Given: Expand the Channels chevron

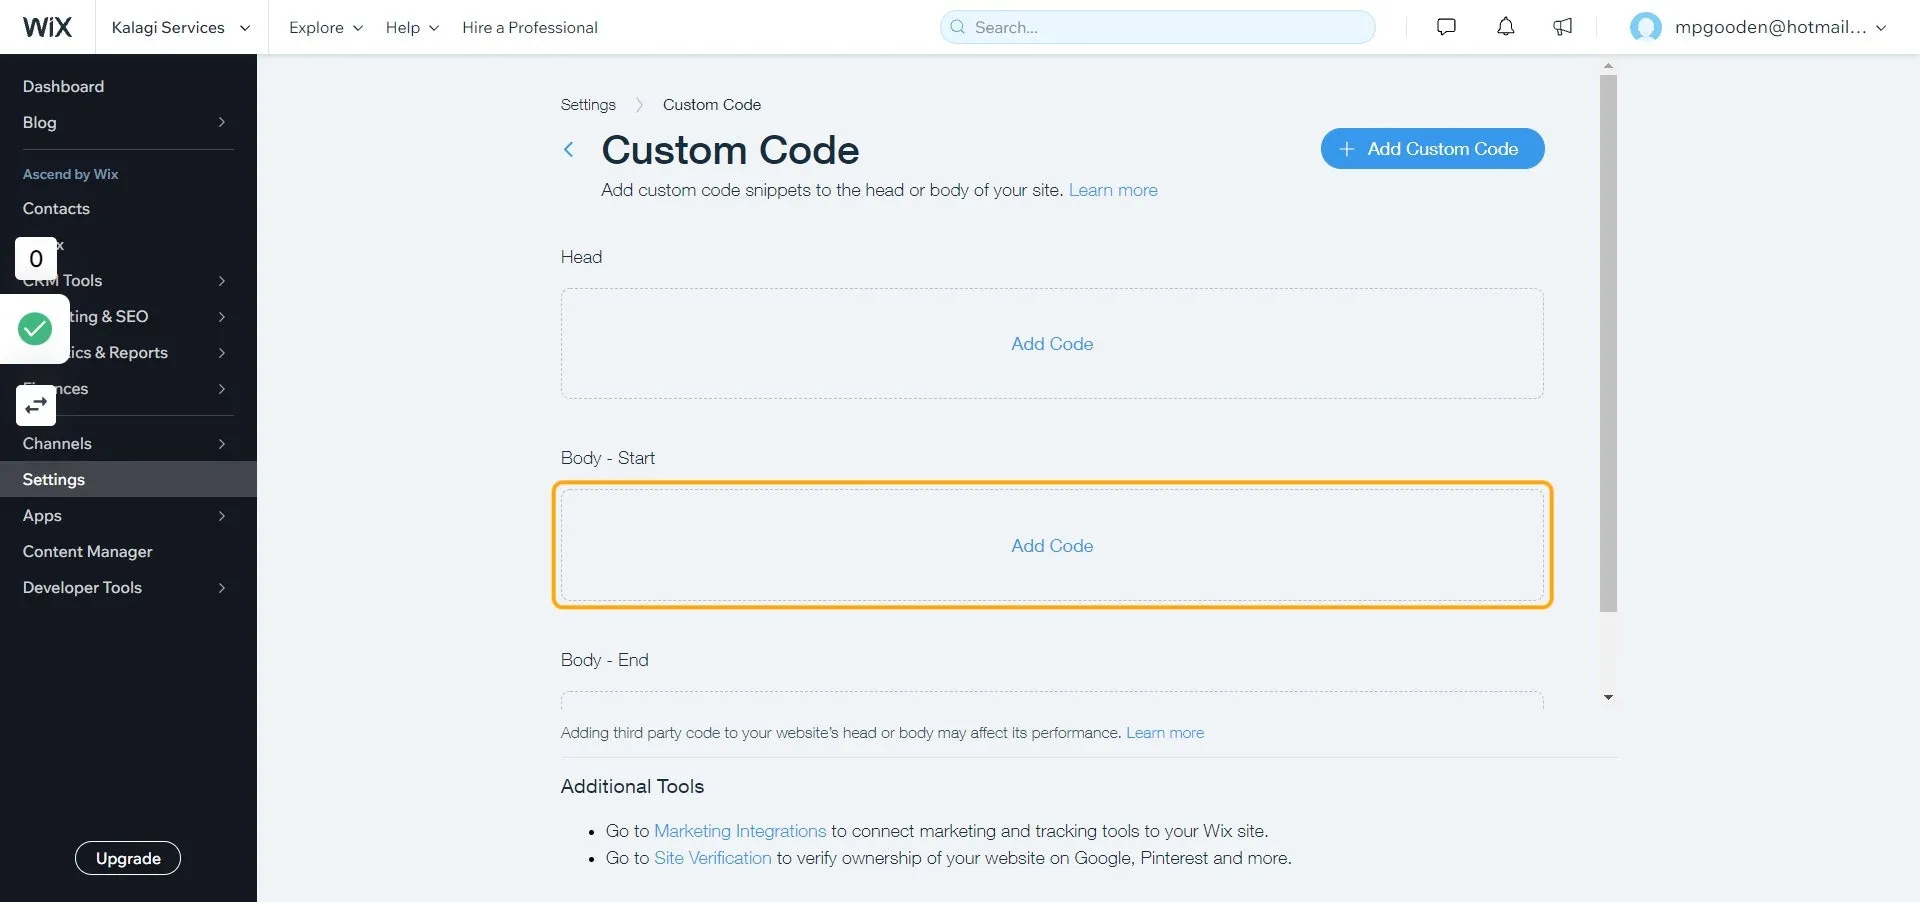Looking at the screenshot, I should 222,444.
